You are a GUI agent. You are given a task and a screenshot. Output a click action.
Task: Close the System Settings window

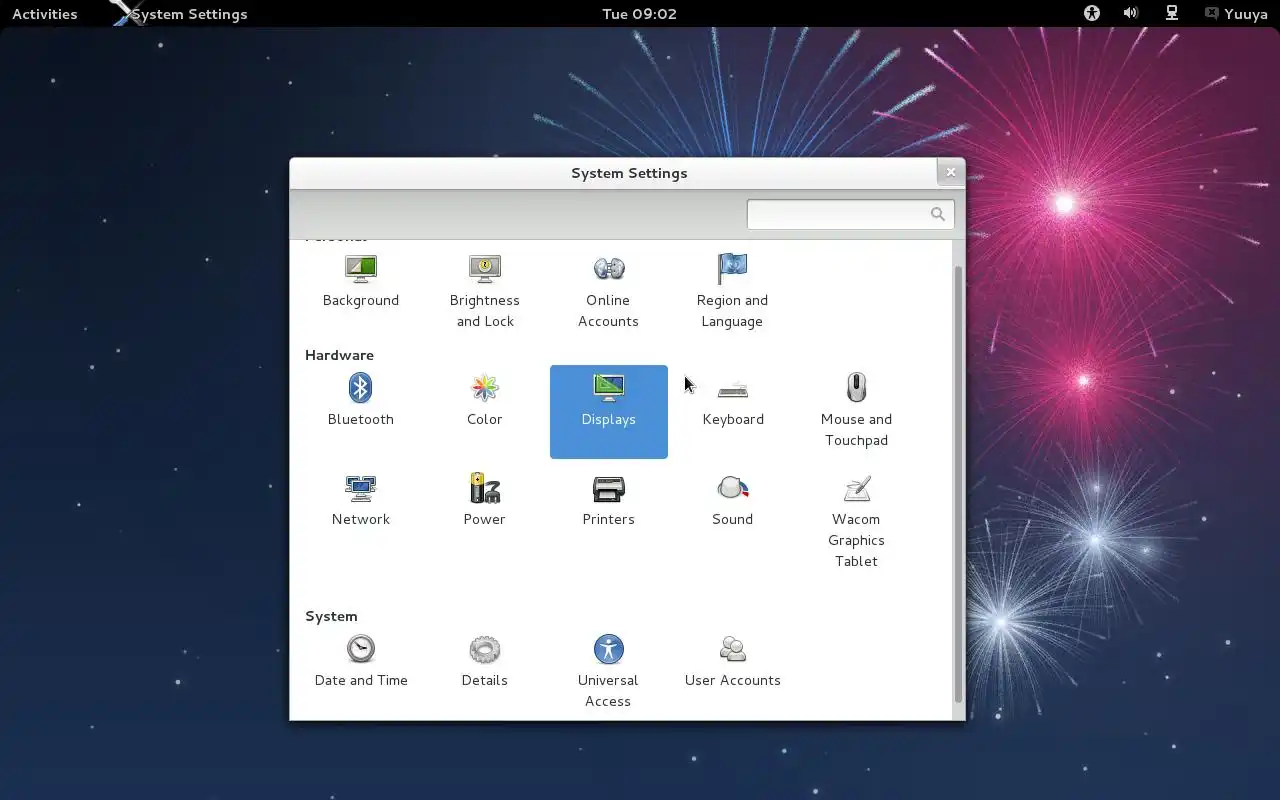[x=951, y=172]
